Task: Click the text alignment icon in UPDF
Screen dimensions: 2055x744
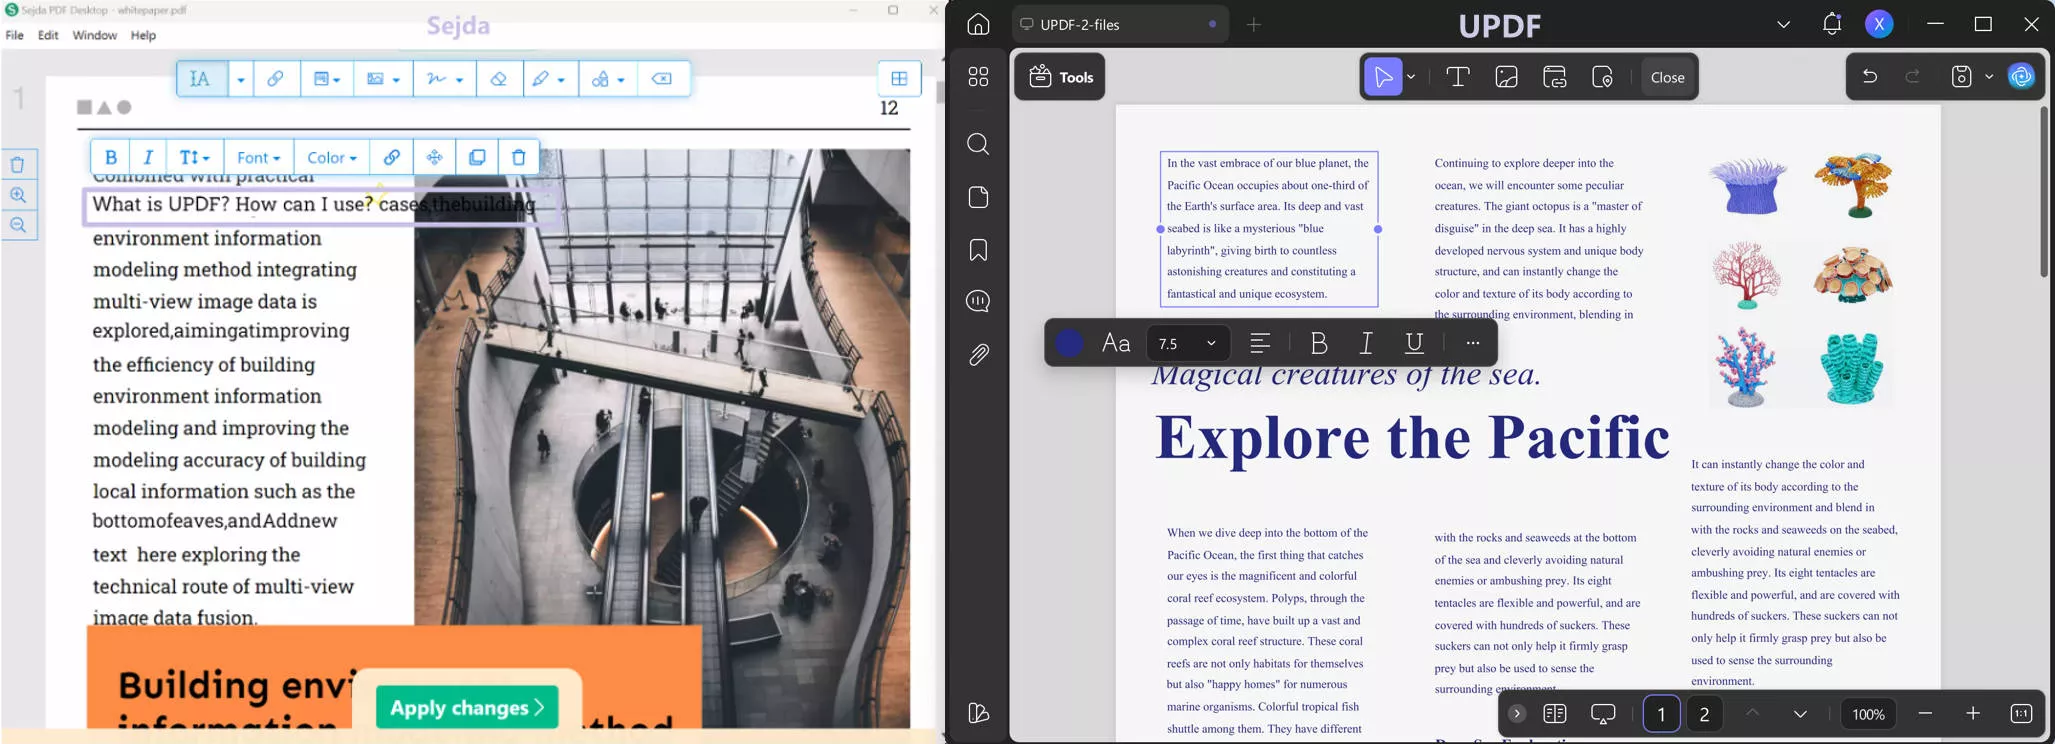Action: click(x=1260, y=343)
